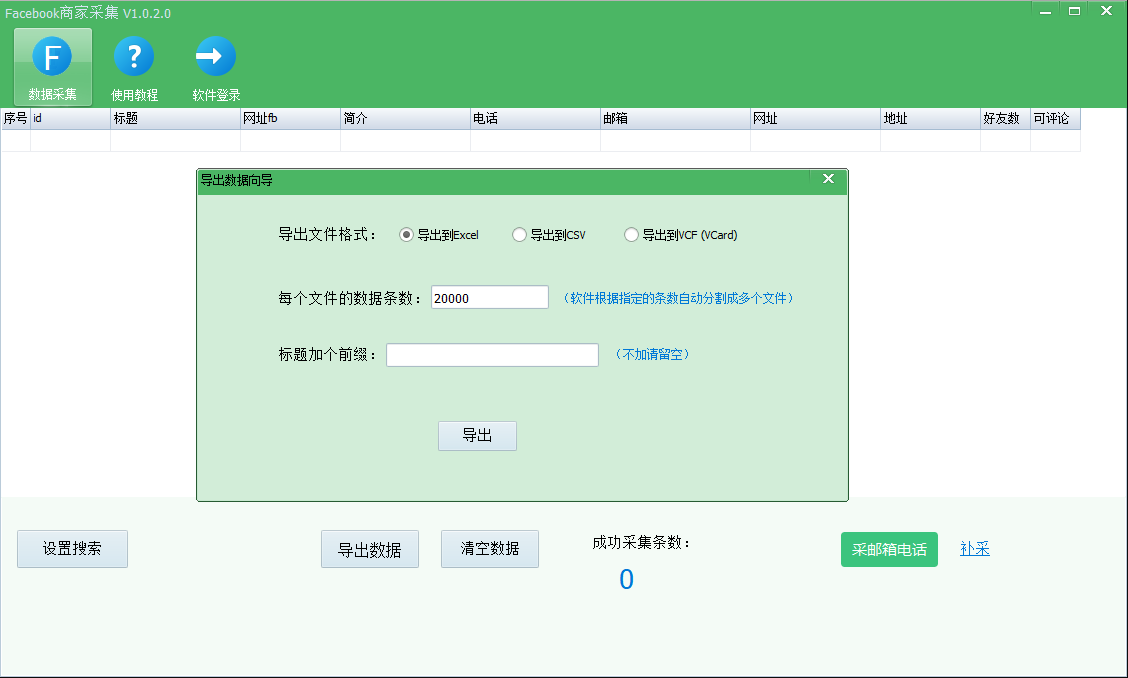Click the 软件根据指定的条数自动分割成多个文件 hint text
Viewport: 1128px width, 678px height.
678,298
